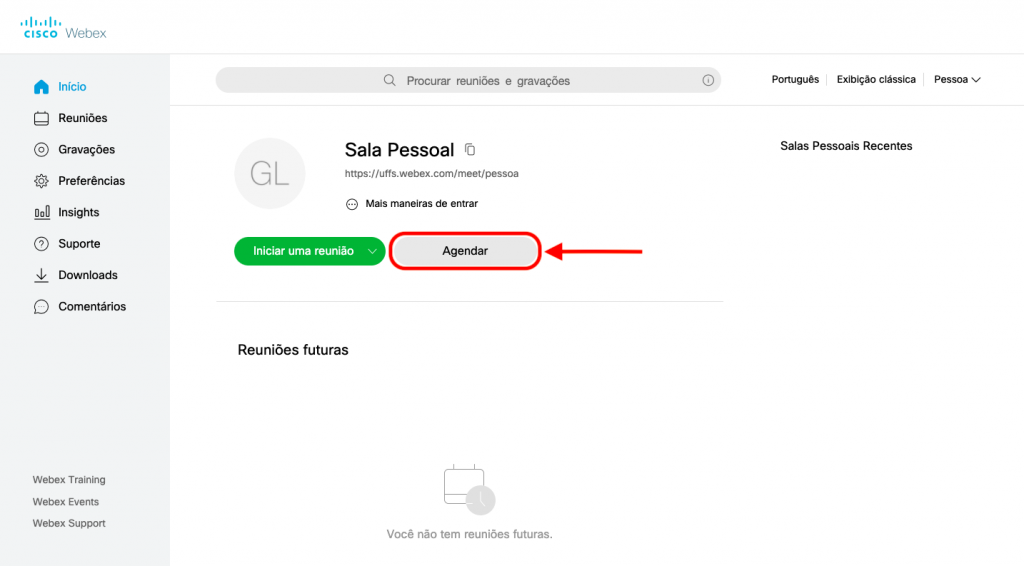Open the Suporte help icon
Image resolution: width=1024 pixels, height=566 pixels.
point(41,244)
